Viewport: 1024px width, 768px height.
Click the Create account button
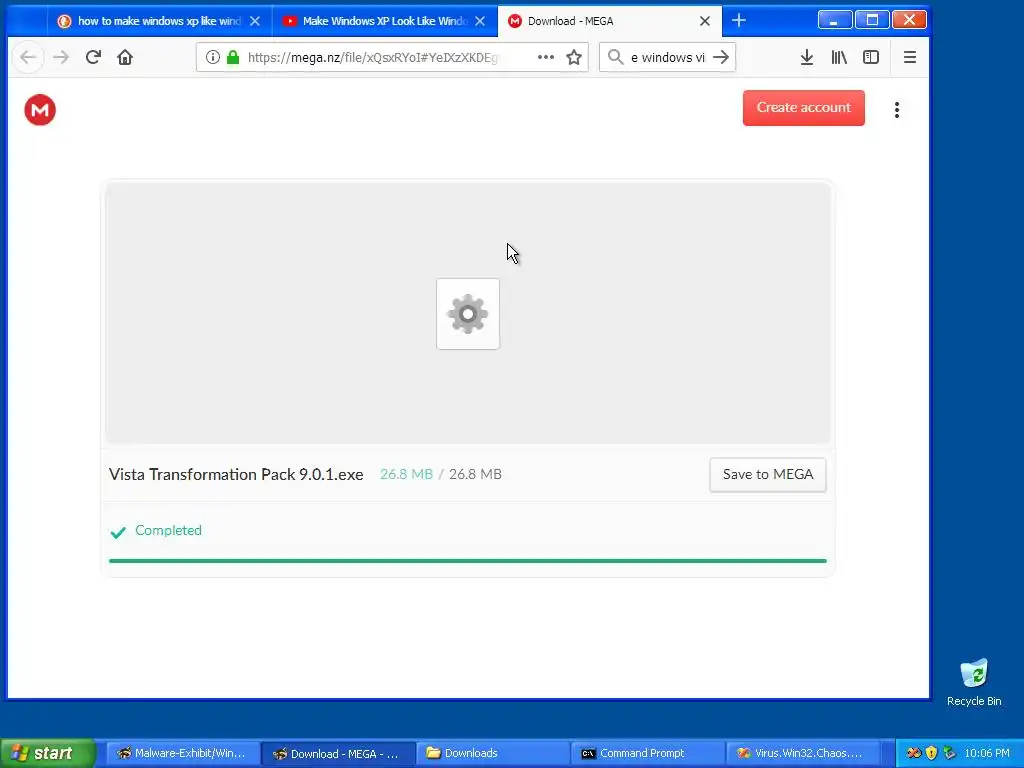(x=803, y=108)
